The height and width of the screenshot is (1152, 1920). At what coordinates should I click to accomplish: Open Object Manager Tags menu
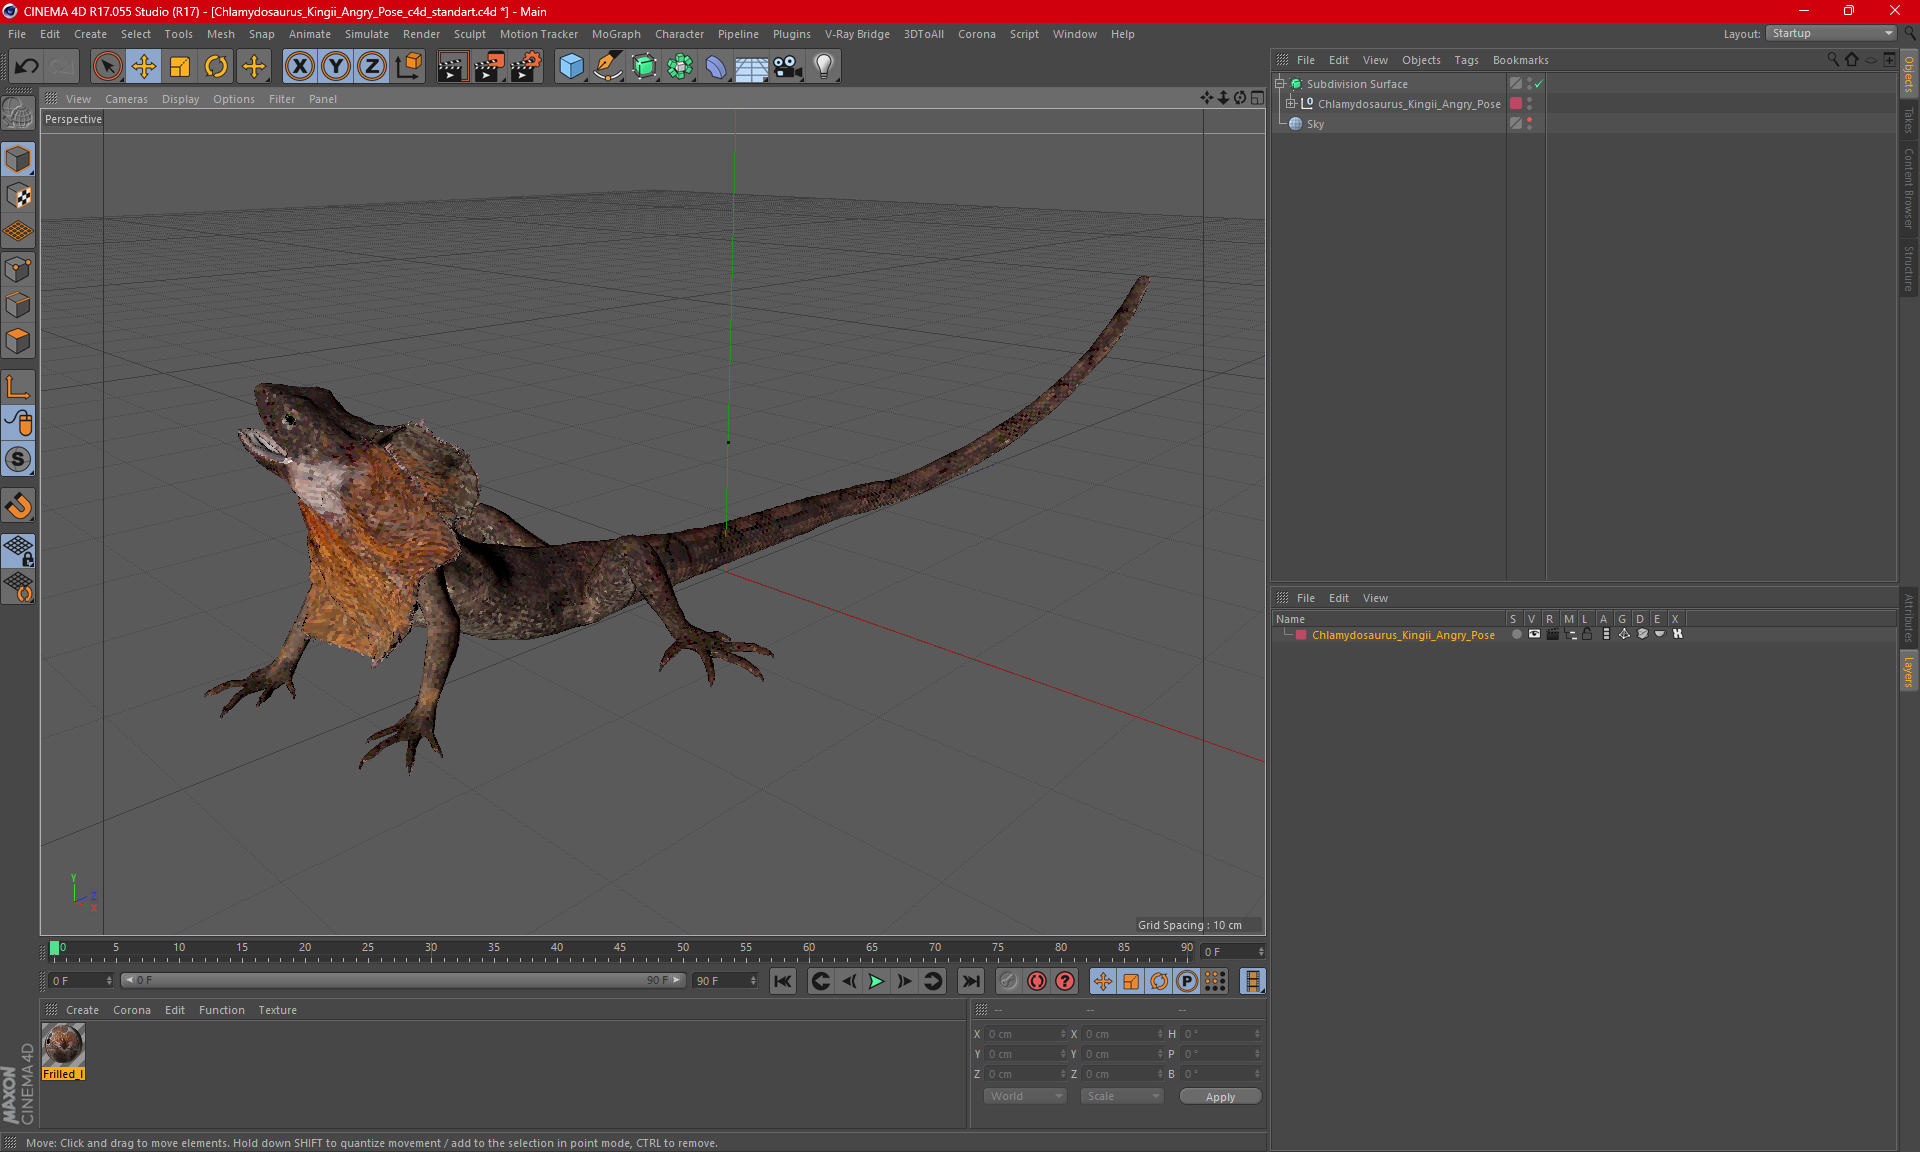(x=1466, y=60)
